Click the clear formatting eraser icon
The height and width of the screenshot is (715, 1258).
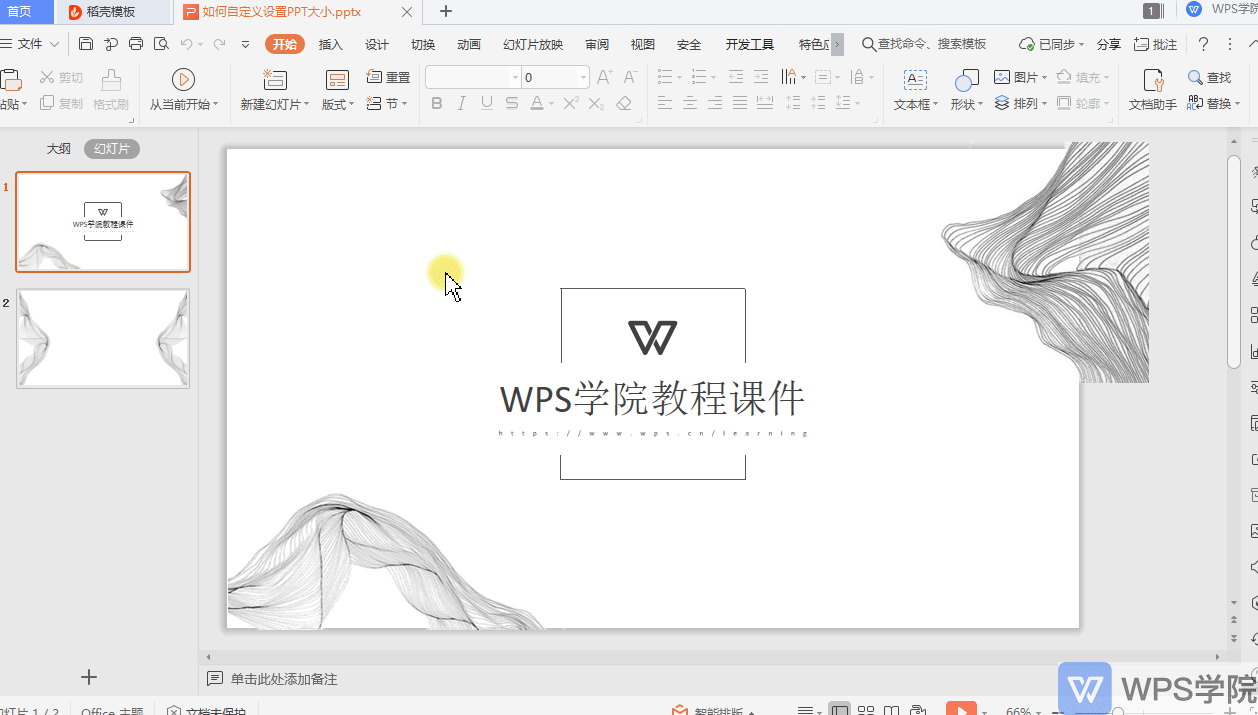624,103
